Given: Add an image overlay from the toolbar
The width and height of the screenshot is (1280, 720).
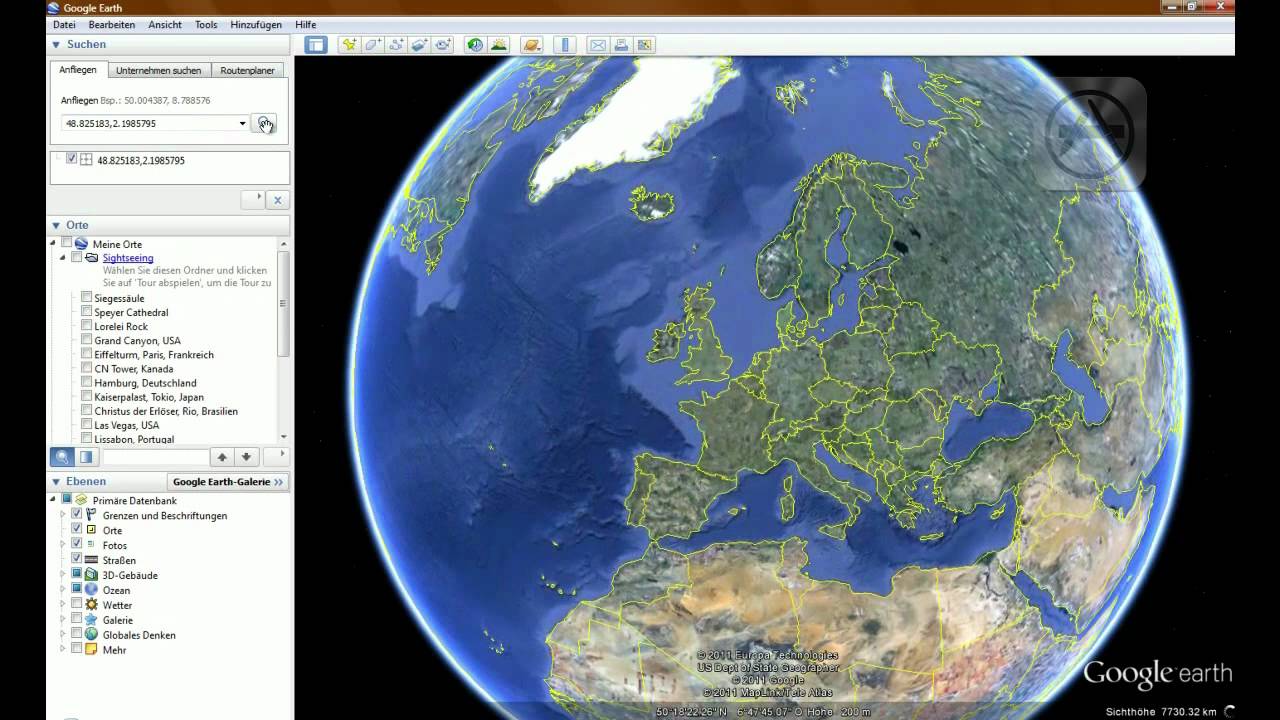Looking at the screenshot, I should pyautogui.click(x=420, y=45).
